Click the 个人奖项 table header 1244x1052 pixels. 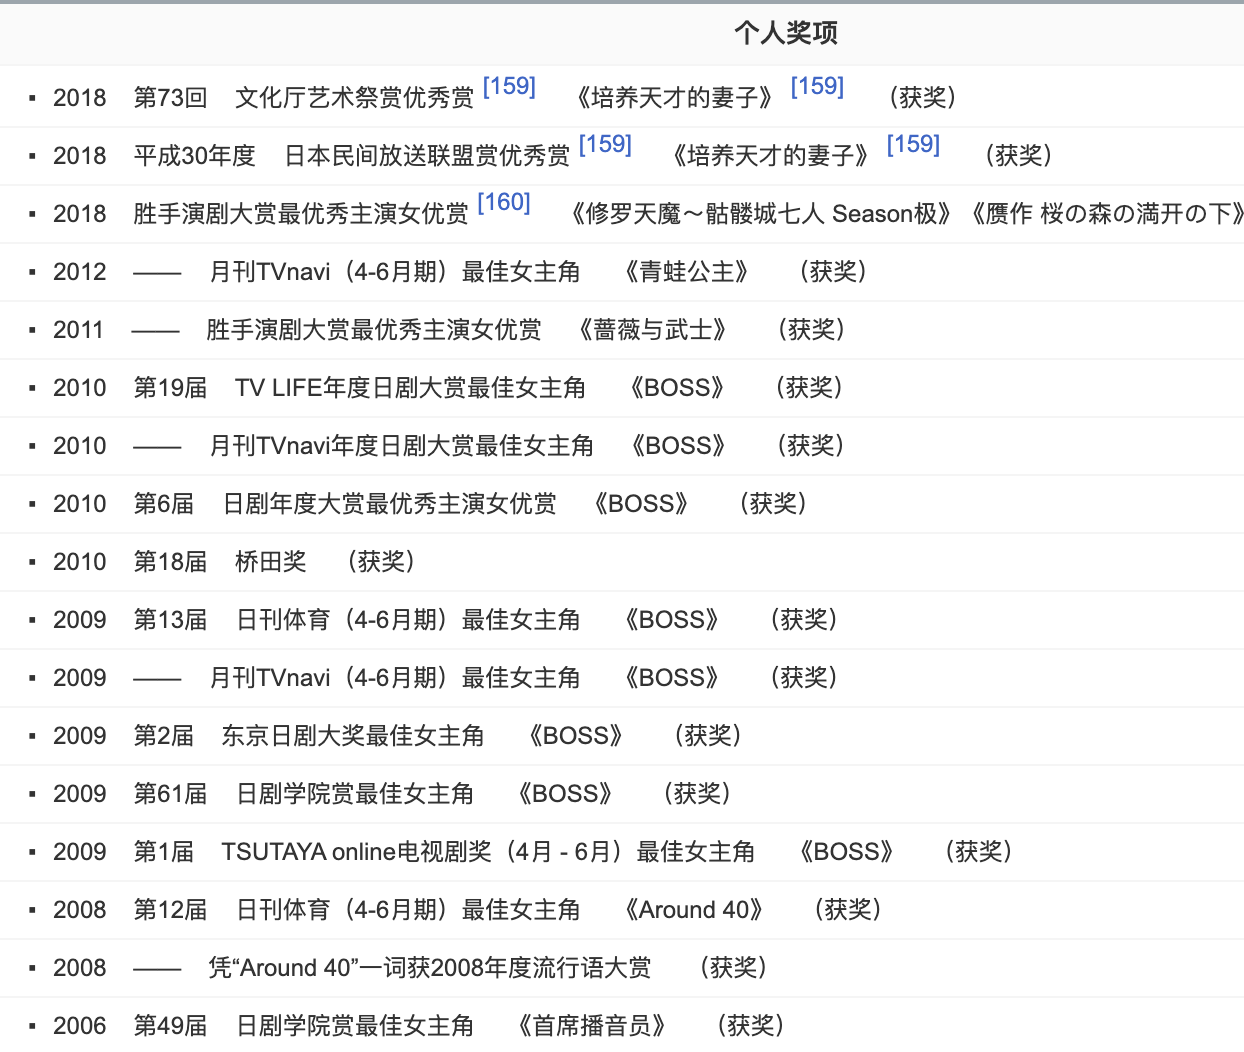786,33
